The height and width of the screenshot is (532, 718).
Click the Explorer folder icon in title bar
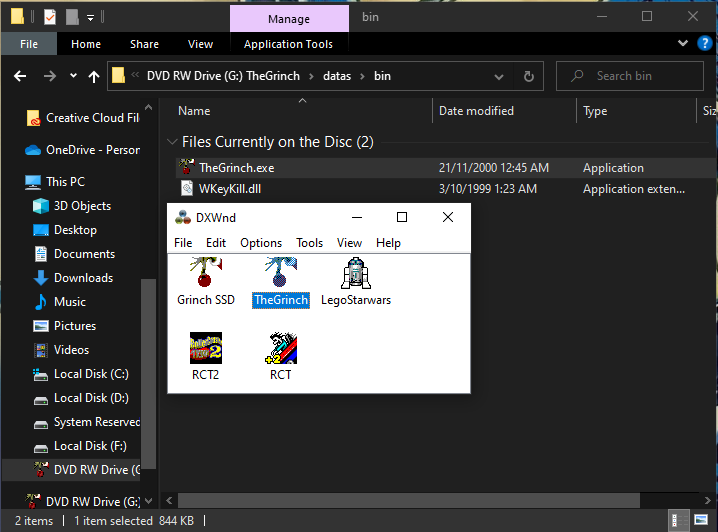[x=17, y=16]
